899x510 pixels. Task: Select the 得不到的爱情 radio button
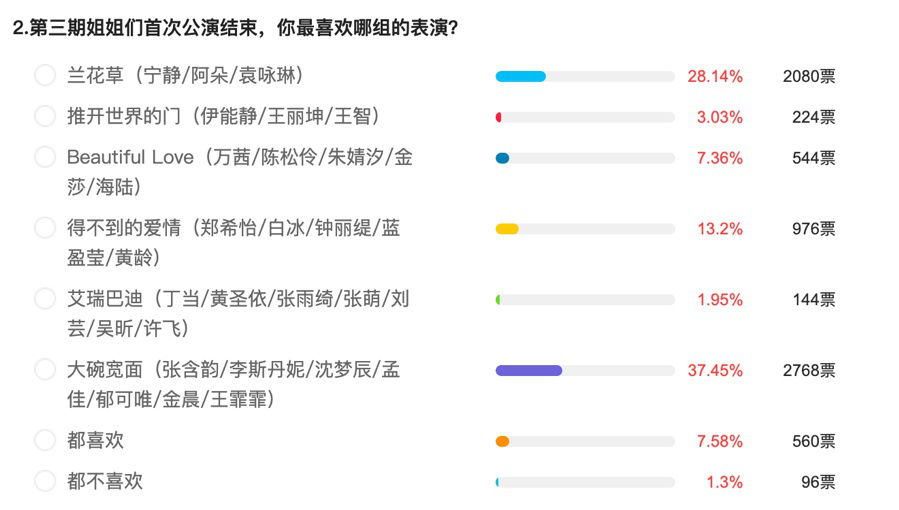[45, 228]
